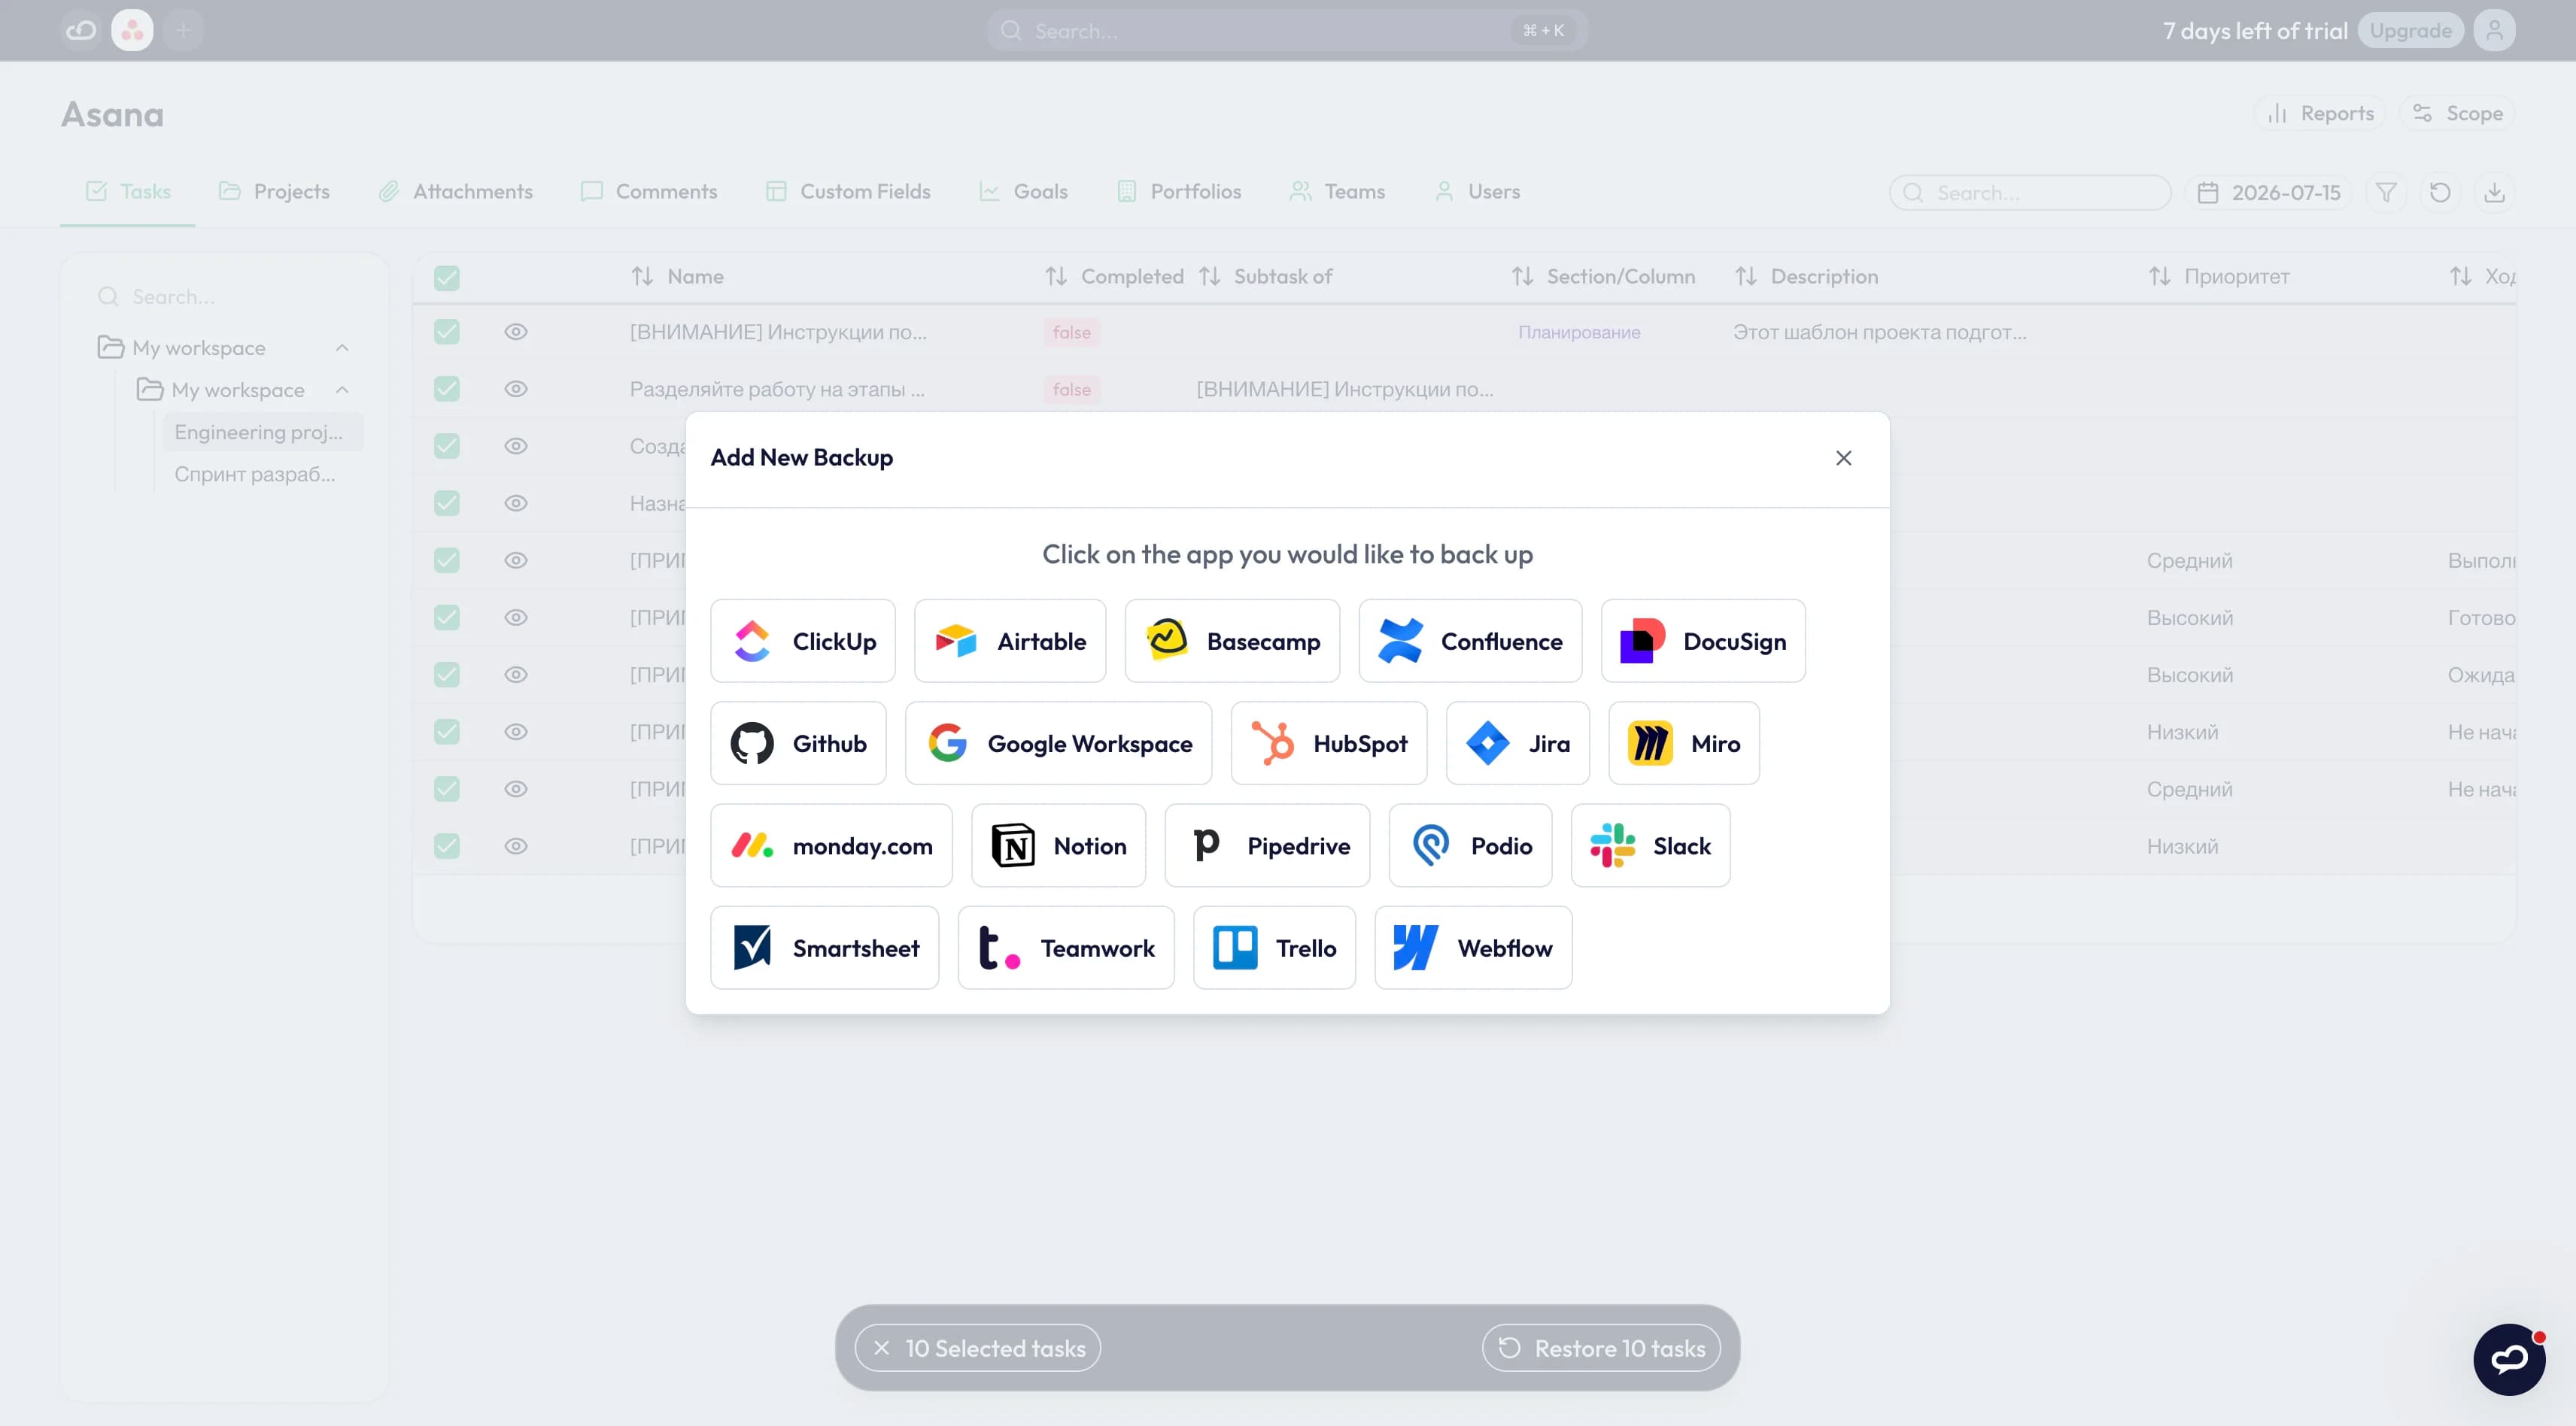Uncheck the ВНИМАНИЕ Инструкции task row checkbox
Image resolution: width=2576 pixels, height=1426 pixels.
447,332
